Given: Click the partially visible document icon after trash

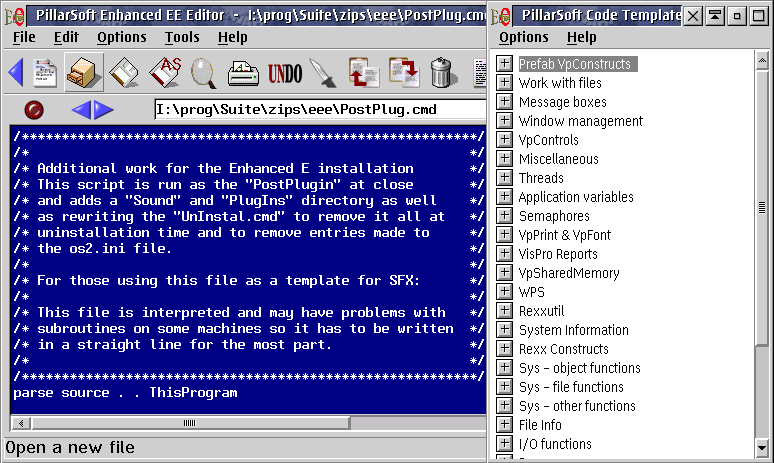Looking at the screenshot, I should pyautogui.click(x=480, y=73).
